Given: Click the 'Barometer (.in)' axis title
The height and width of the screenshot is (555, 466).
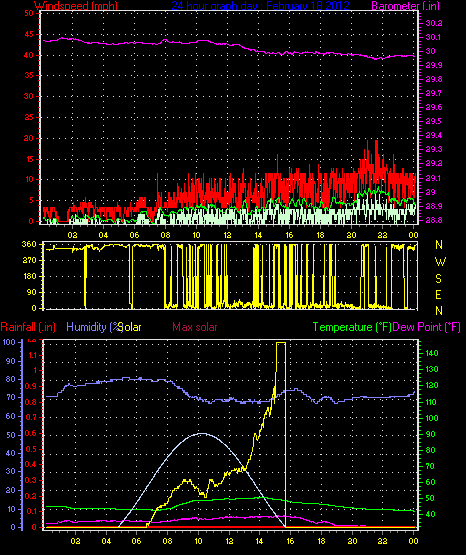Looking at the screenshot, I should pos(405,5).
